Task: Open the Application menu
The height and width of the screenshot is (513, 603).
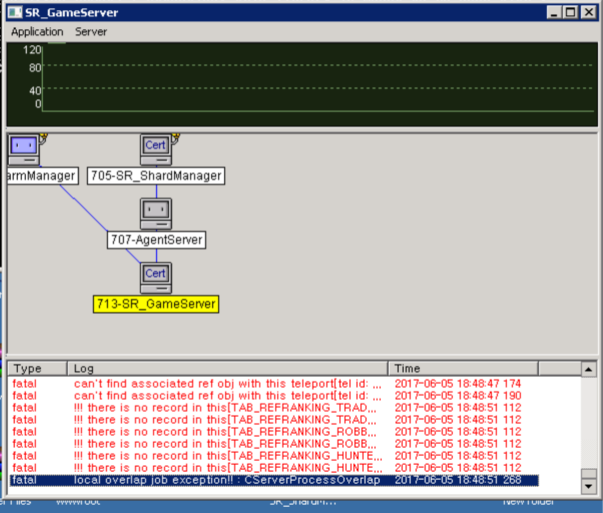Action: tap(37, 32)
